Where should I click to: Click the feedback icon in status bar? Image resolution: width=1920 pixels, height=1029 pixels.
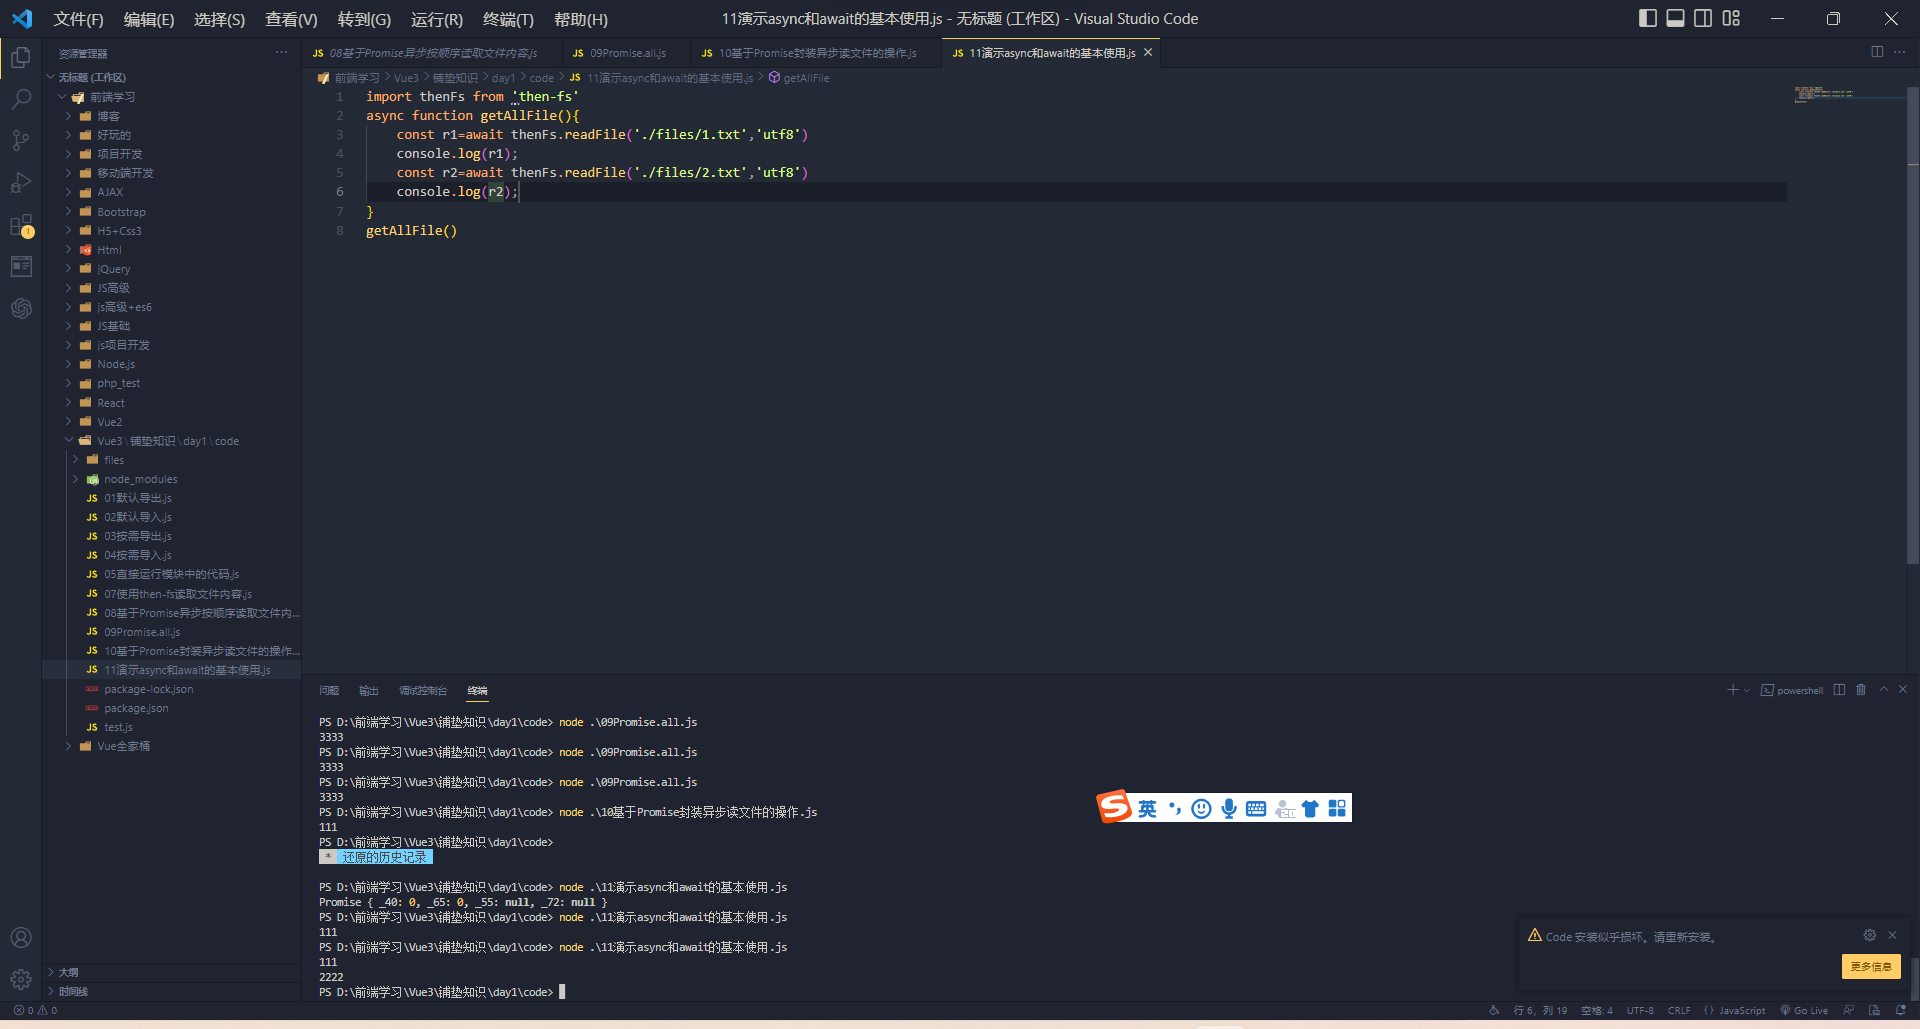pyautogui.click(x=1849, y=1010)
